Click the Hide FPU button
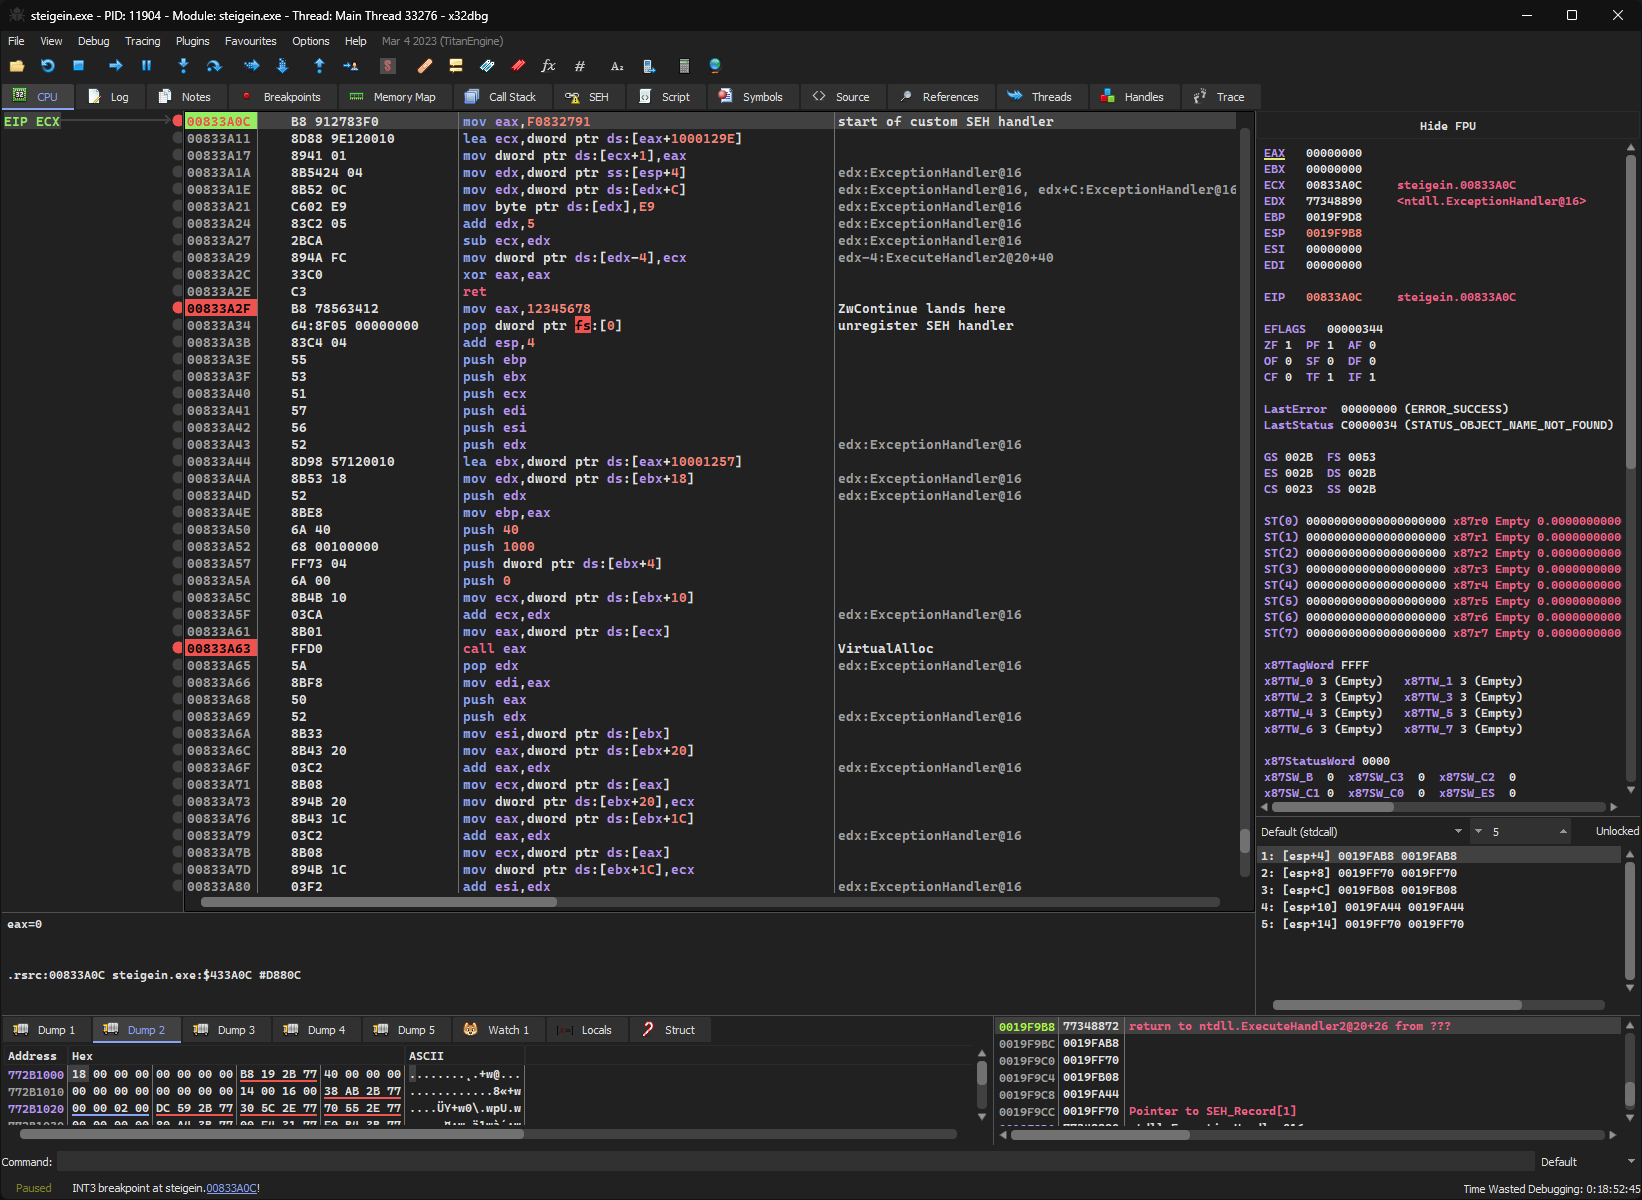Image resolution: width=1642 pixels, height=1200 pixels. [1447, 126]
